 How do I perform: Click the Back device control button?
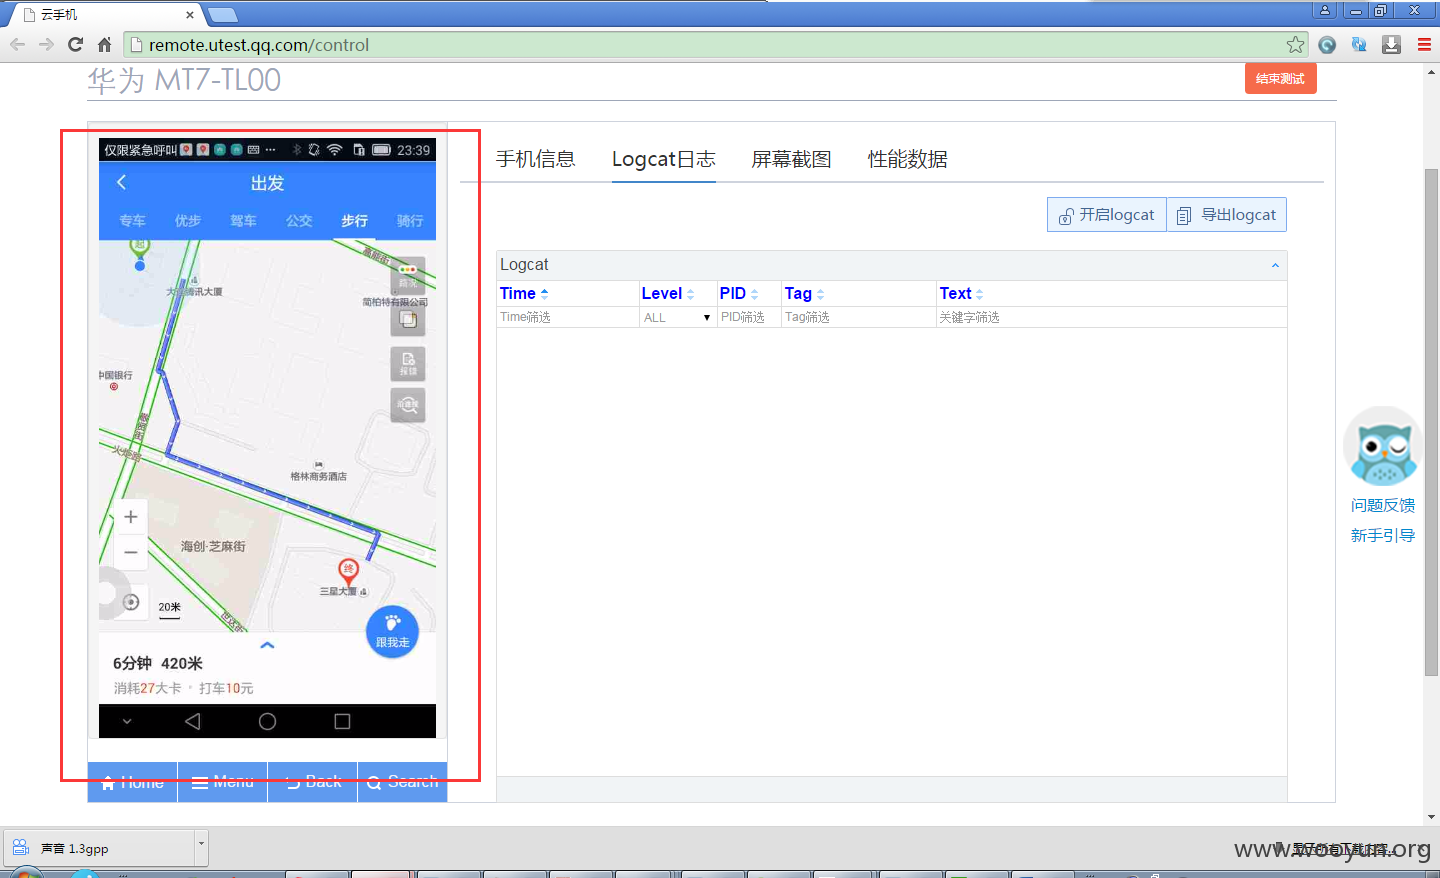pyautogui.click(x=312, y=782)
